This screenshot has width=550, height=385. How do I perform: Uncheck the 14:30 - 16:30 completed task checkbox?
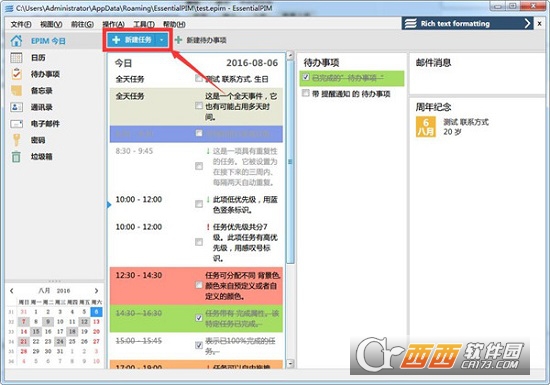[199, 318]
